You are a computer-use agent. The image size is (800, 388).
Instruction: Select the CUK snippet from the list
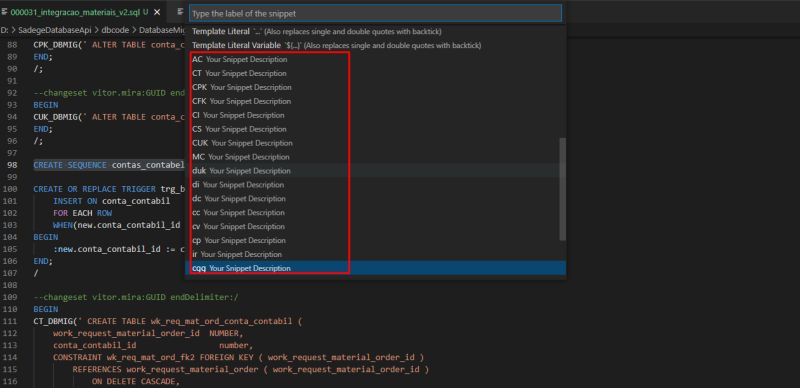tap(376, 143)
